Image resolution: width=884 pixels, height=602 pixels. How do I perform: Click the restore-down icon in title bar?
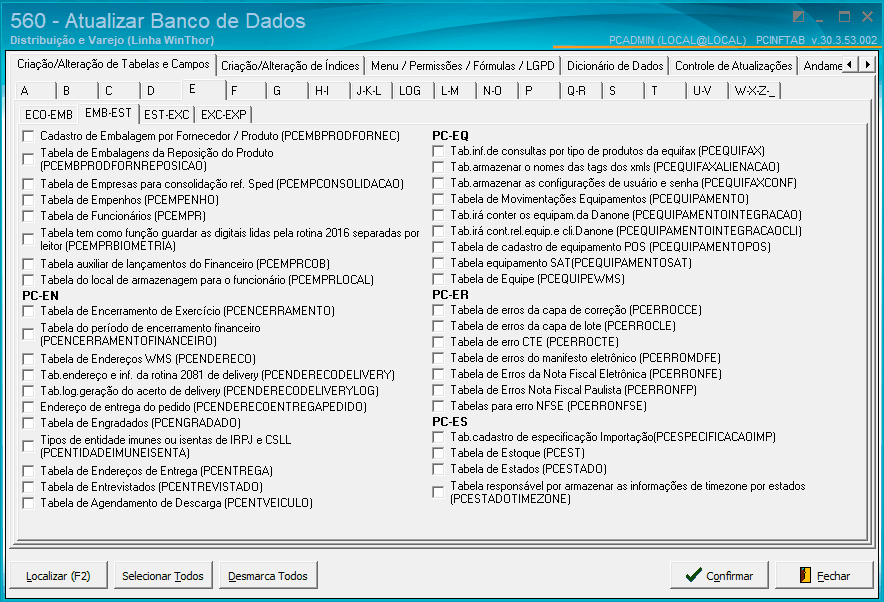coord(798,17)
